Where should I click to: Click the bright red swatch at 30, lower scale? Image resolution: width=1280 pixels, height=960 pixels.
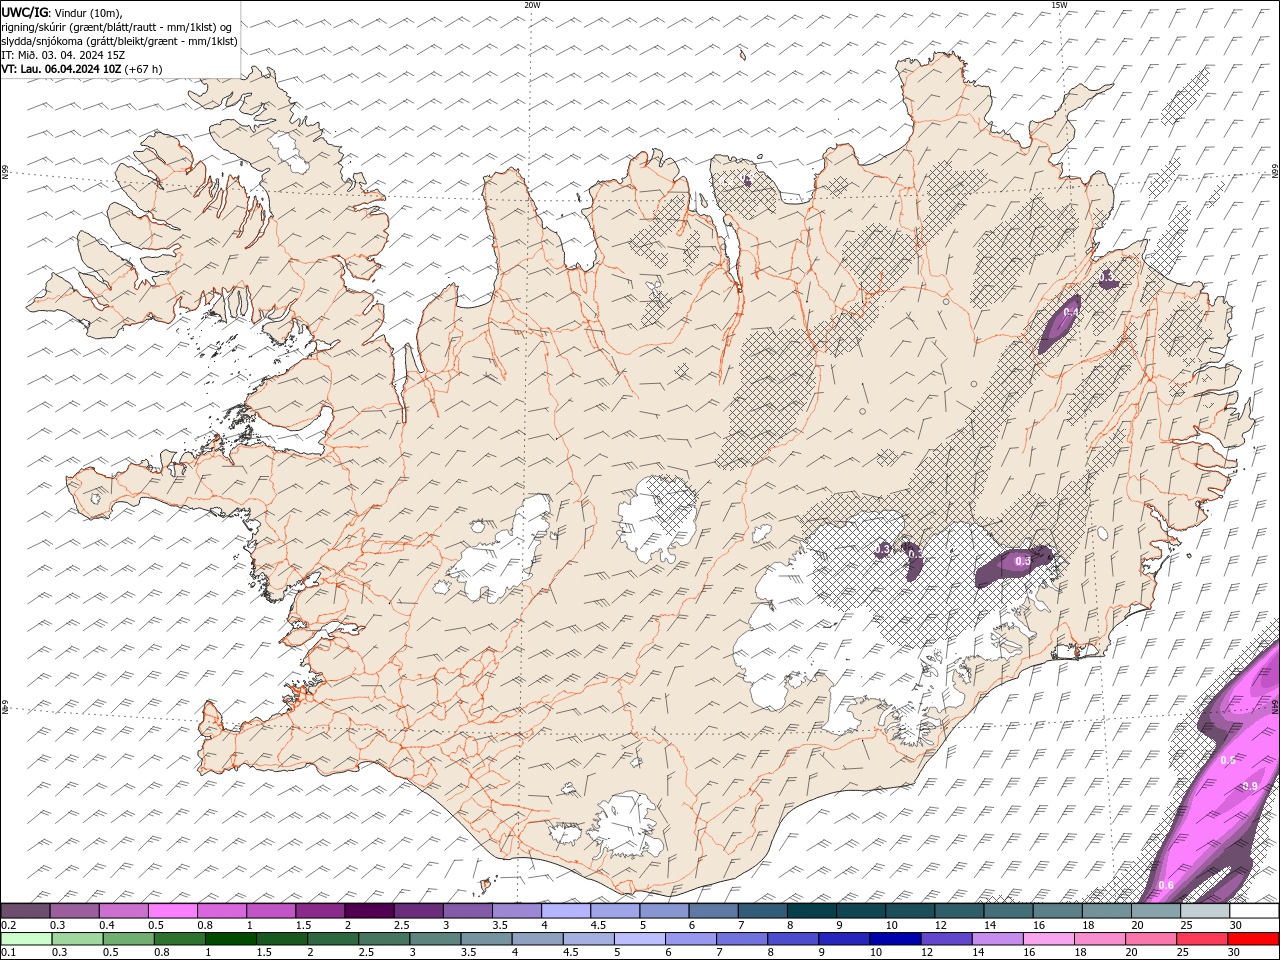pos(1252,939)
